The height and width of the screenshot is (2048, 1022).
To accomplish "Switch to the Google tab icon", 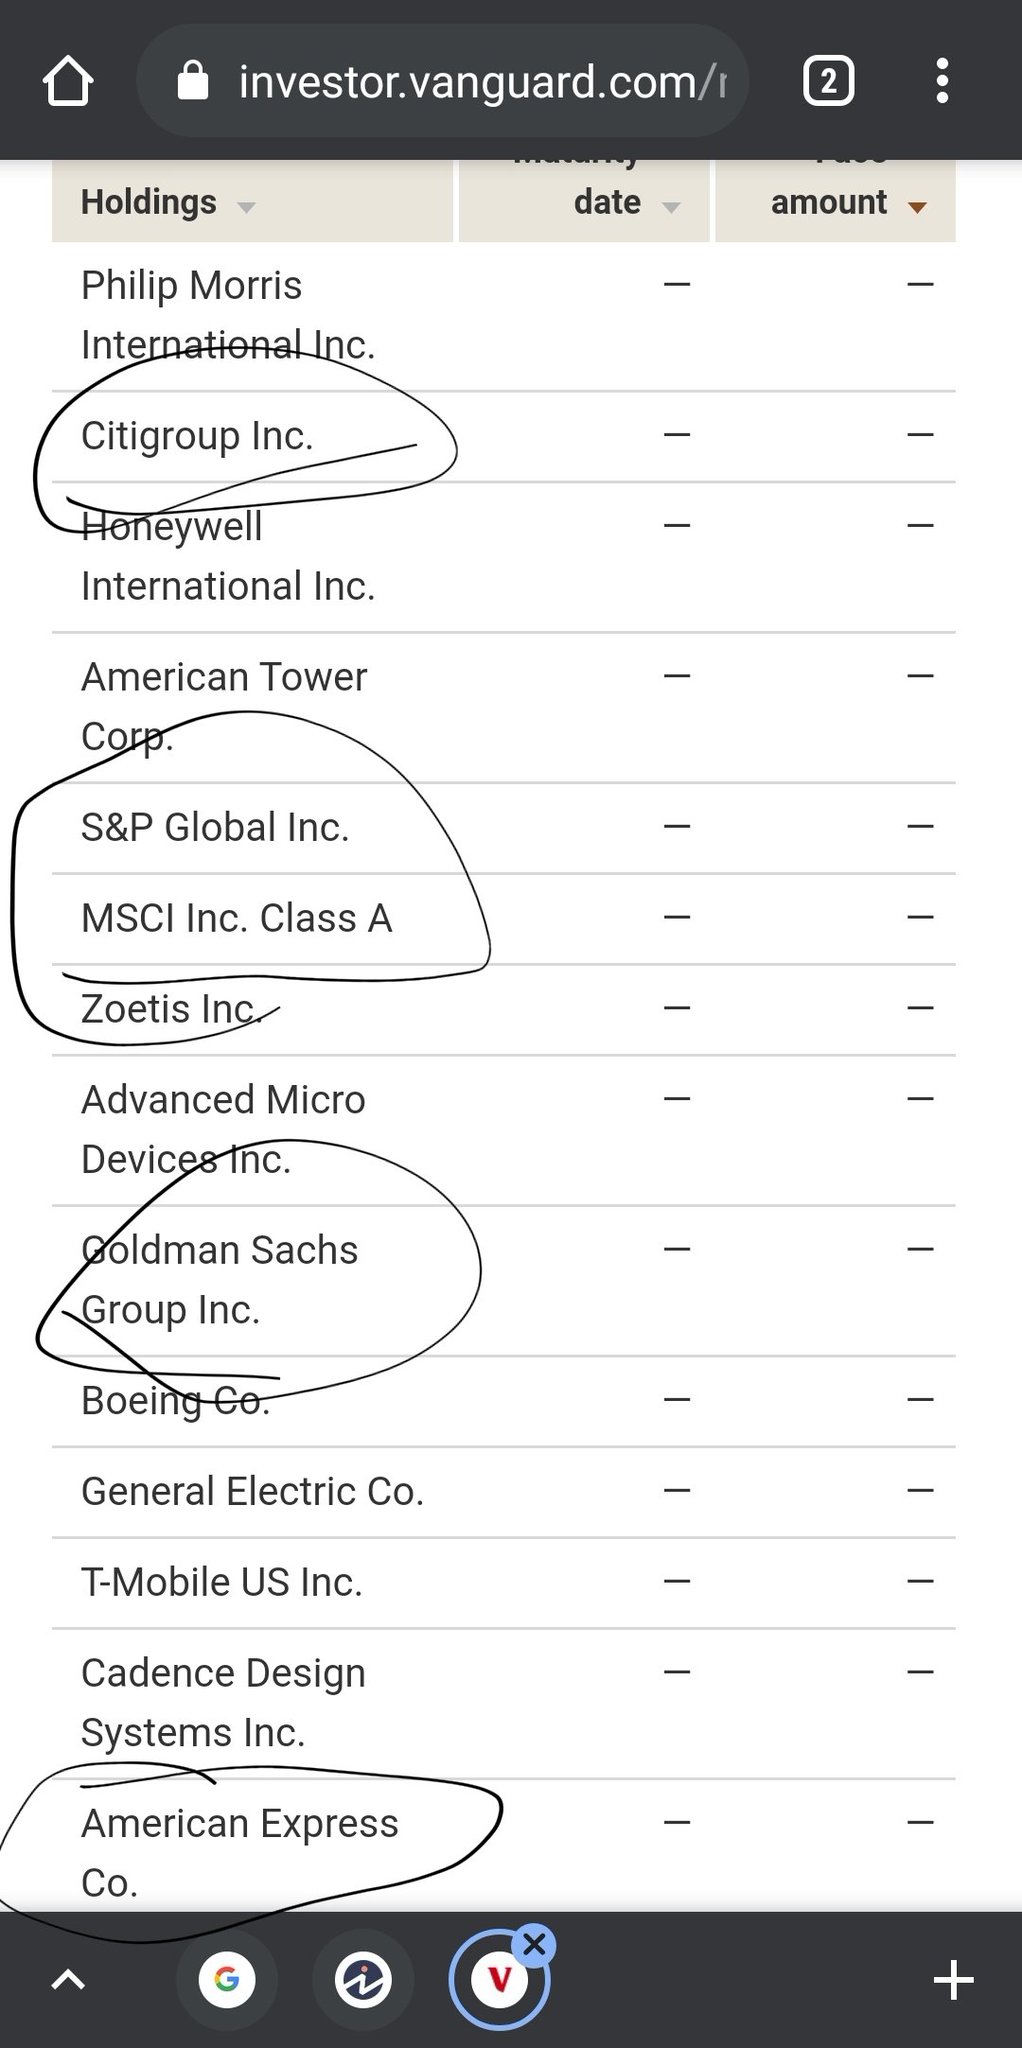I will point(227,1979).
